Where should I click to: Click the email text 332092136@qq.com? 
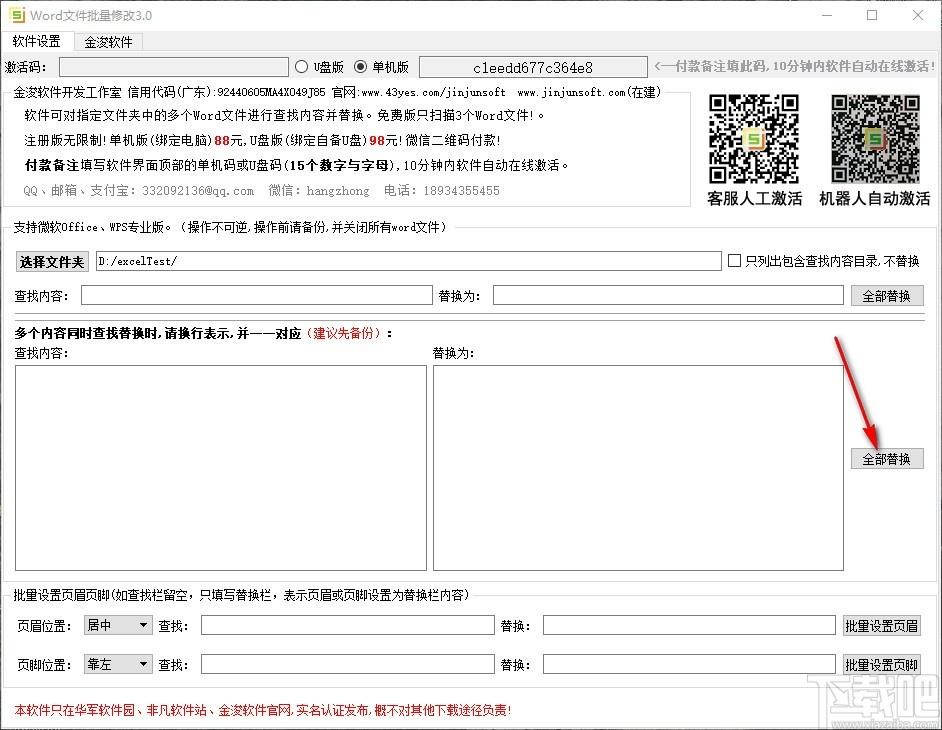click(x=198, y=191)
